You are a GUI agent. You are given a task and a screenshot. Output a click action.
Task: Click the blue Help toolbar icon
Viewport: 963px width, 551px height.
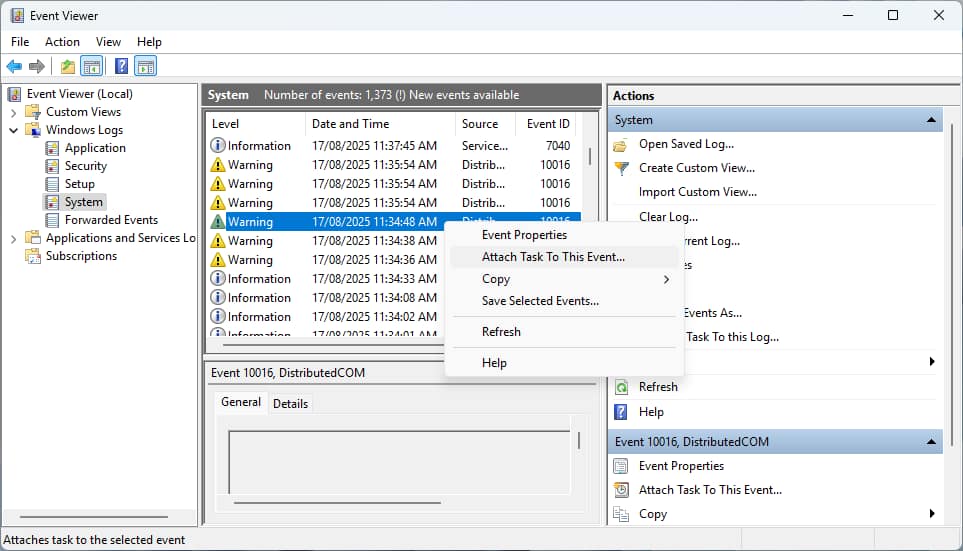[121, 67]
